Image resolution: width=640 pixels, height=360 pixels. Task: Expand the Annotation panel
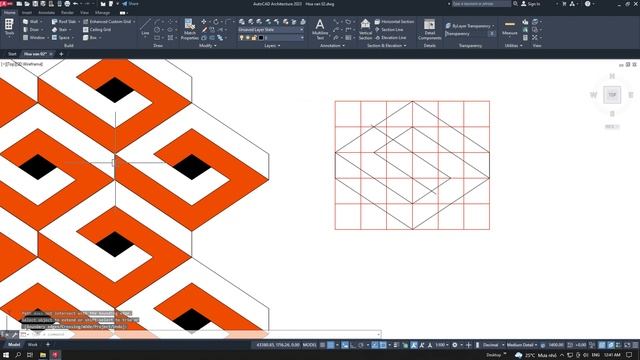(332, 46)
